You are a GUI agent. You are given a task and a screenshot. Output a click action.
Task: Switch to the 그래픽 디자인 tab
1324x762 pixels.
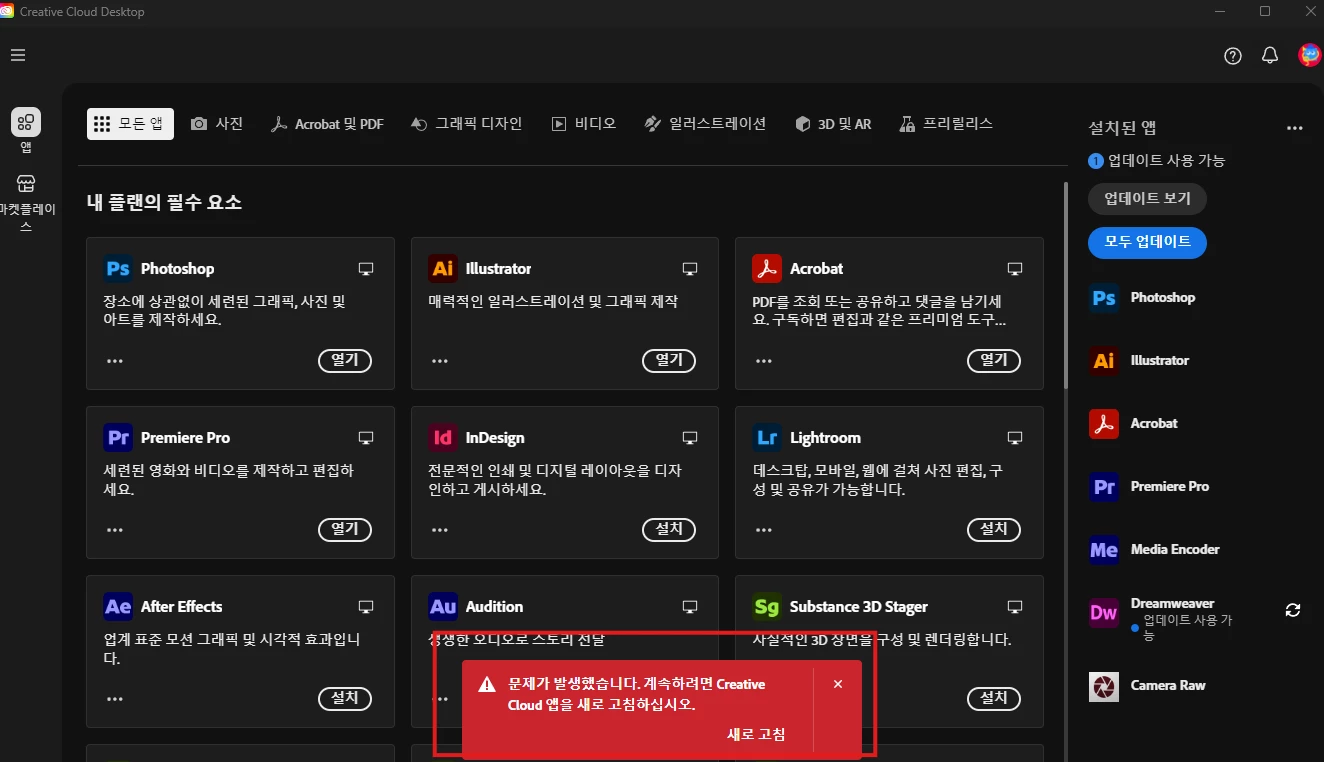pyautogui.click(x=467, y=124)
